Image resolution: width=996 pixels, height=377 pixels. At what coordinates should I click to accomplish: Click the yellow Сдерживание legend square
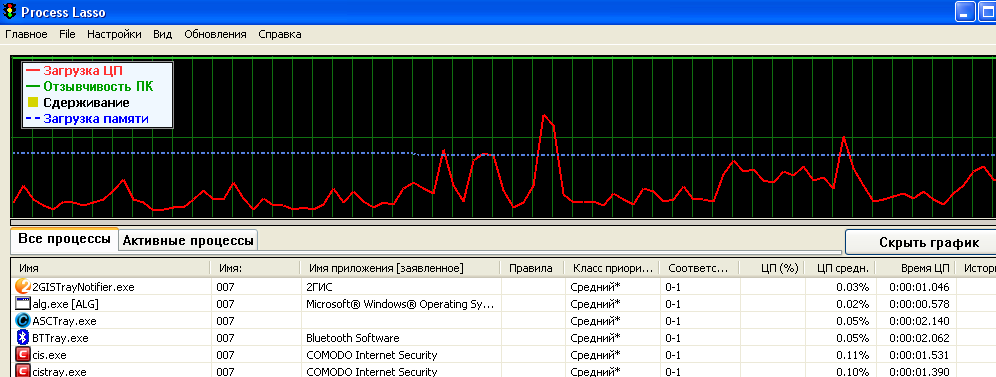(32, 103)
